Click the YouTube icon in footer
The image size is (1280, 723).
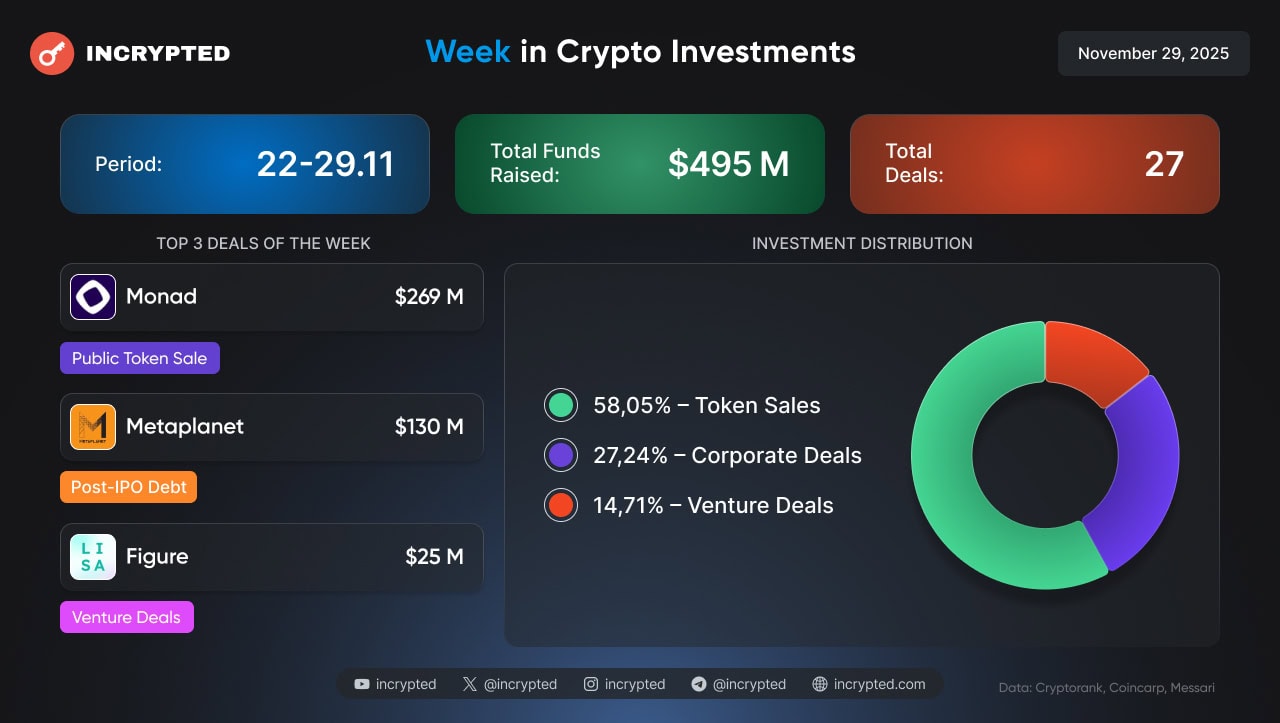point(362,685)
